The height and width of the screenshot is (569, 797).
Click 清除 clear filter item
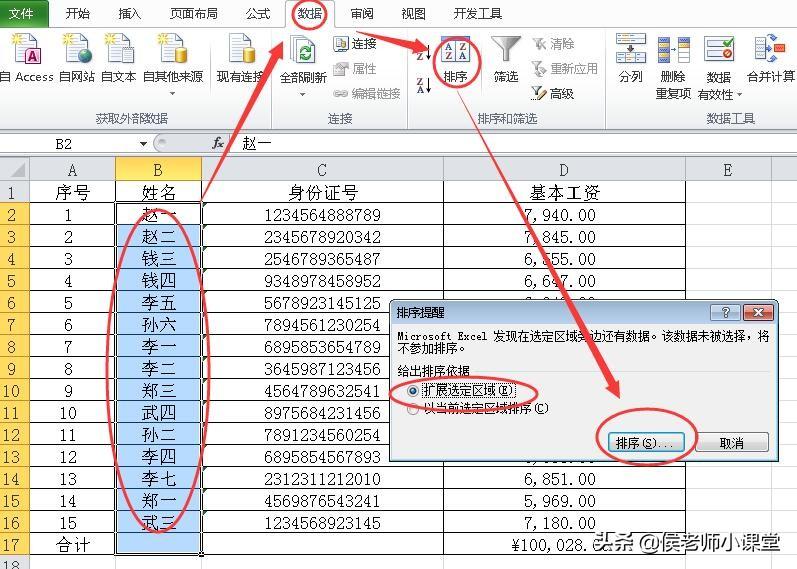click(x=554, y=44)
